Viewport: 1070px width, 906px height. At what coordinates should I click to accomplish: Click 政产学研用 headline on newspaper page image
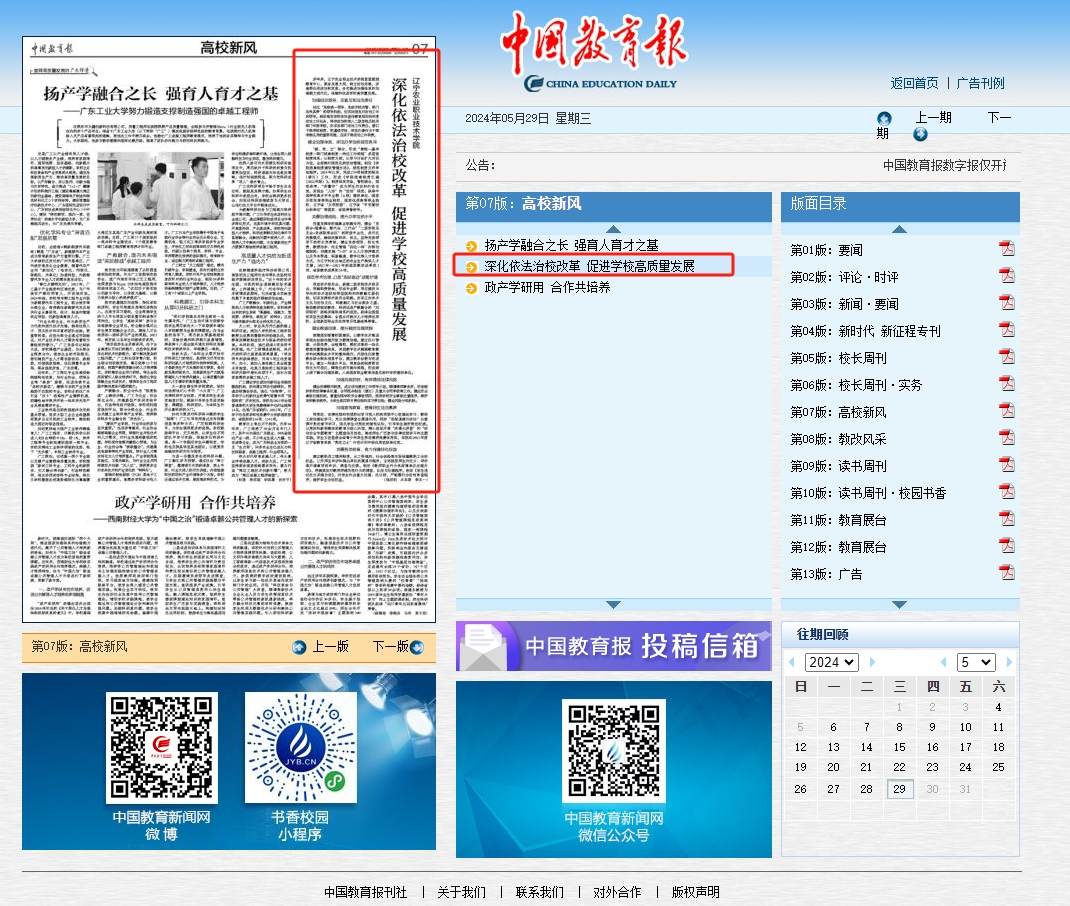click(x=194, y=503)
